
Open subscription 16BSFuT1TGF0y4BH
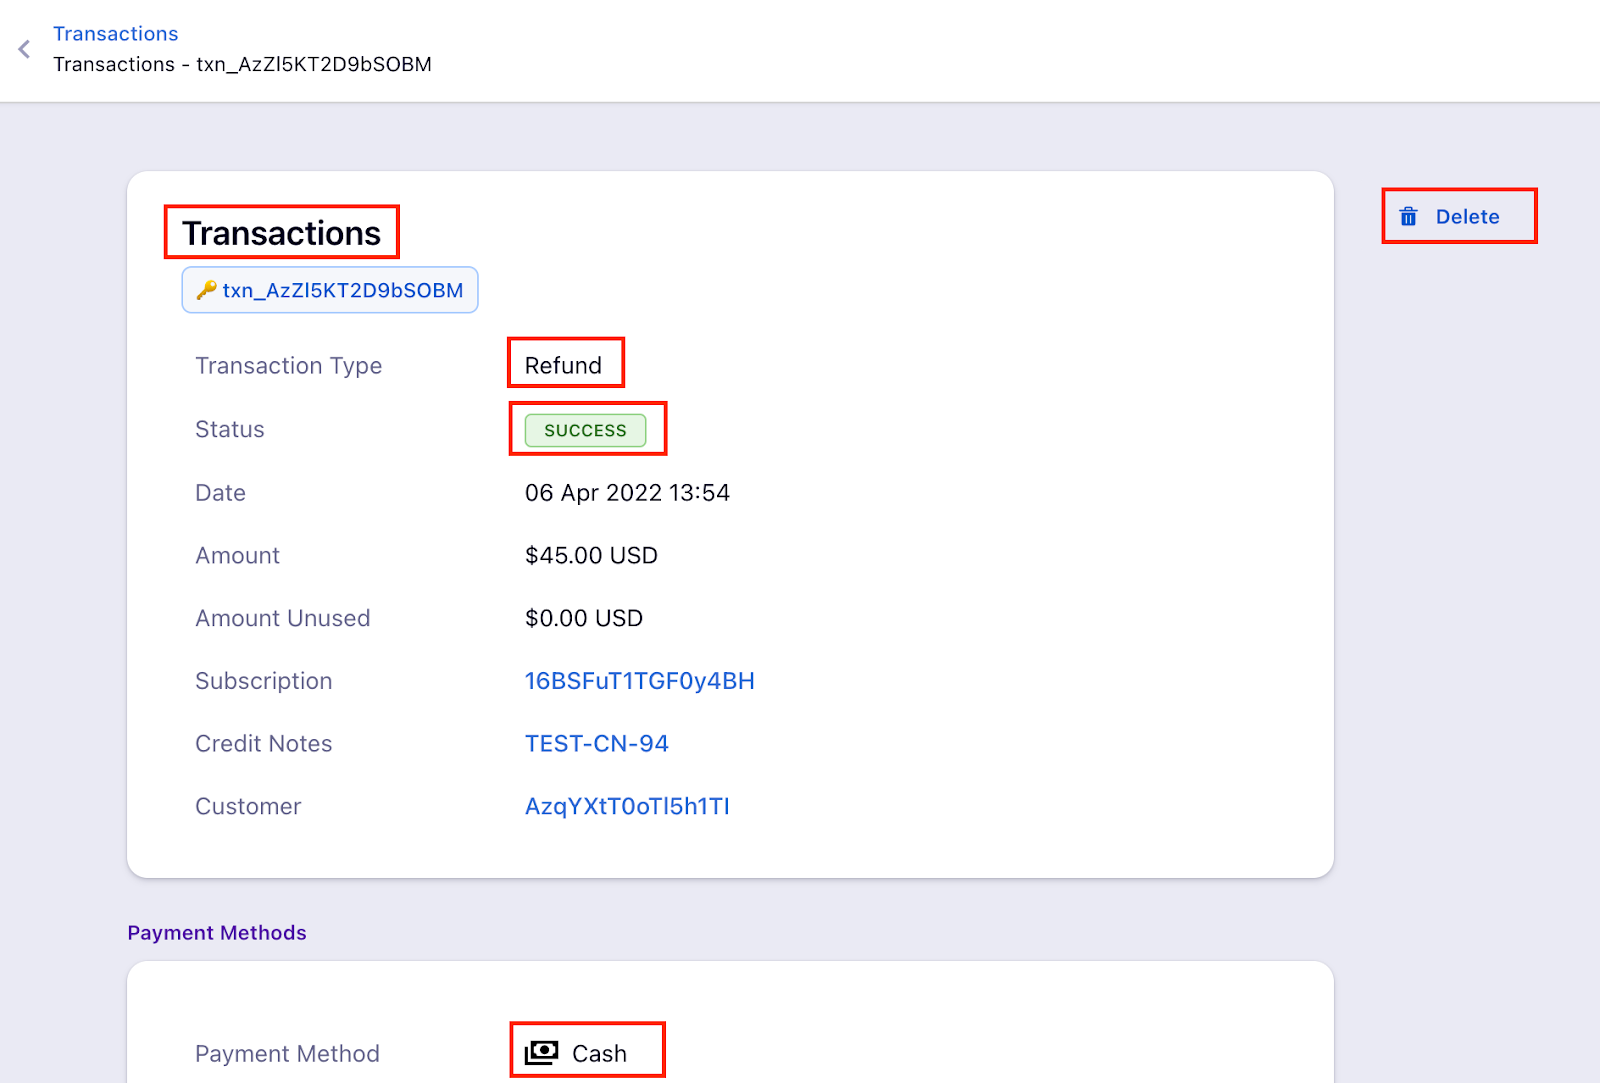[x=639, y=681]
